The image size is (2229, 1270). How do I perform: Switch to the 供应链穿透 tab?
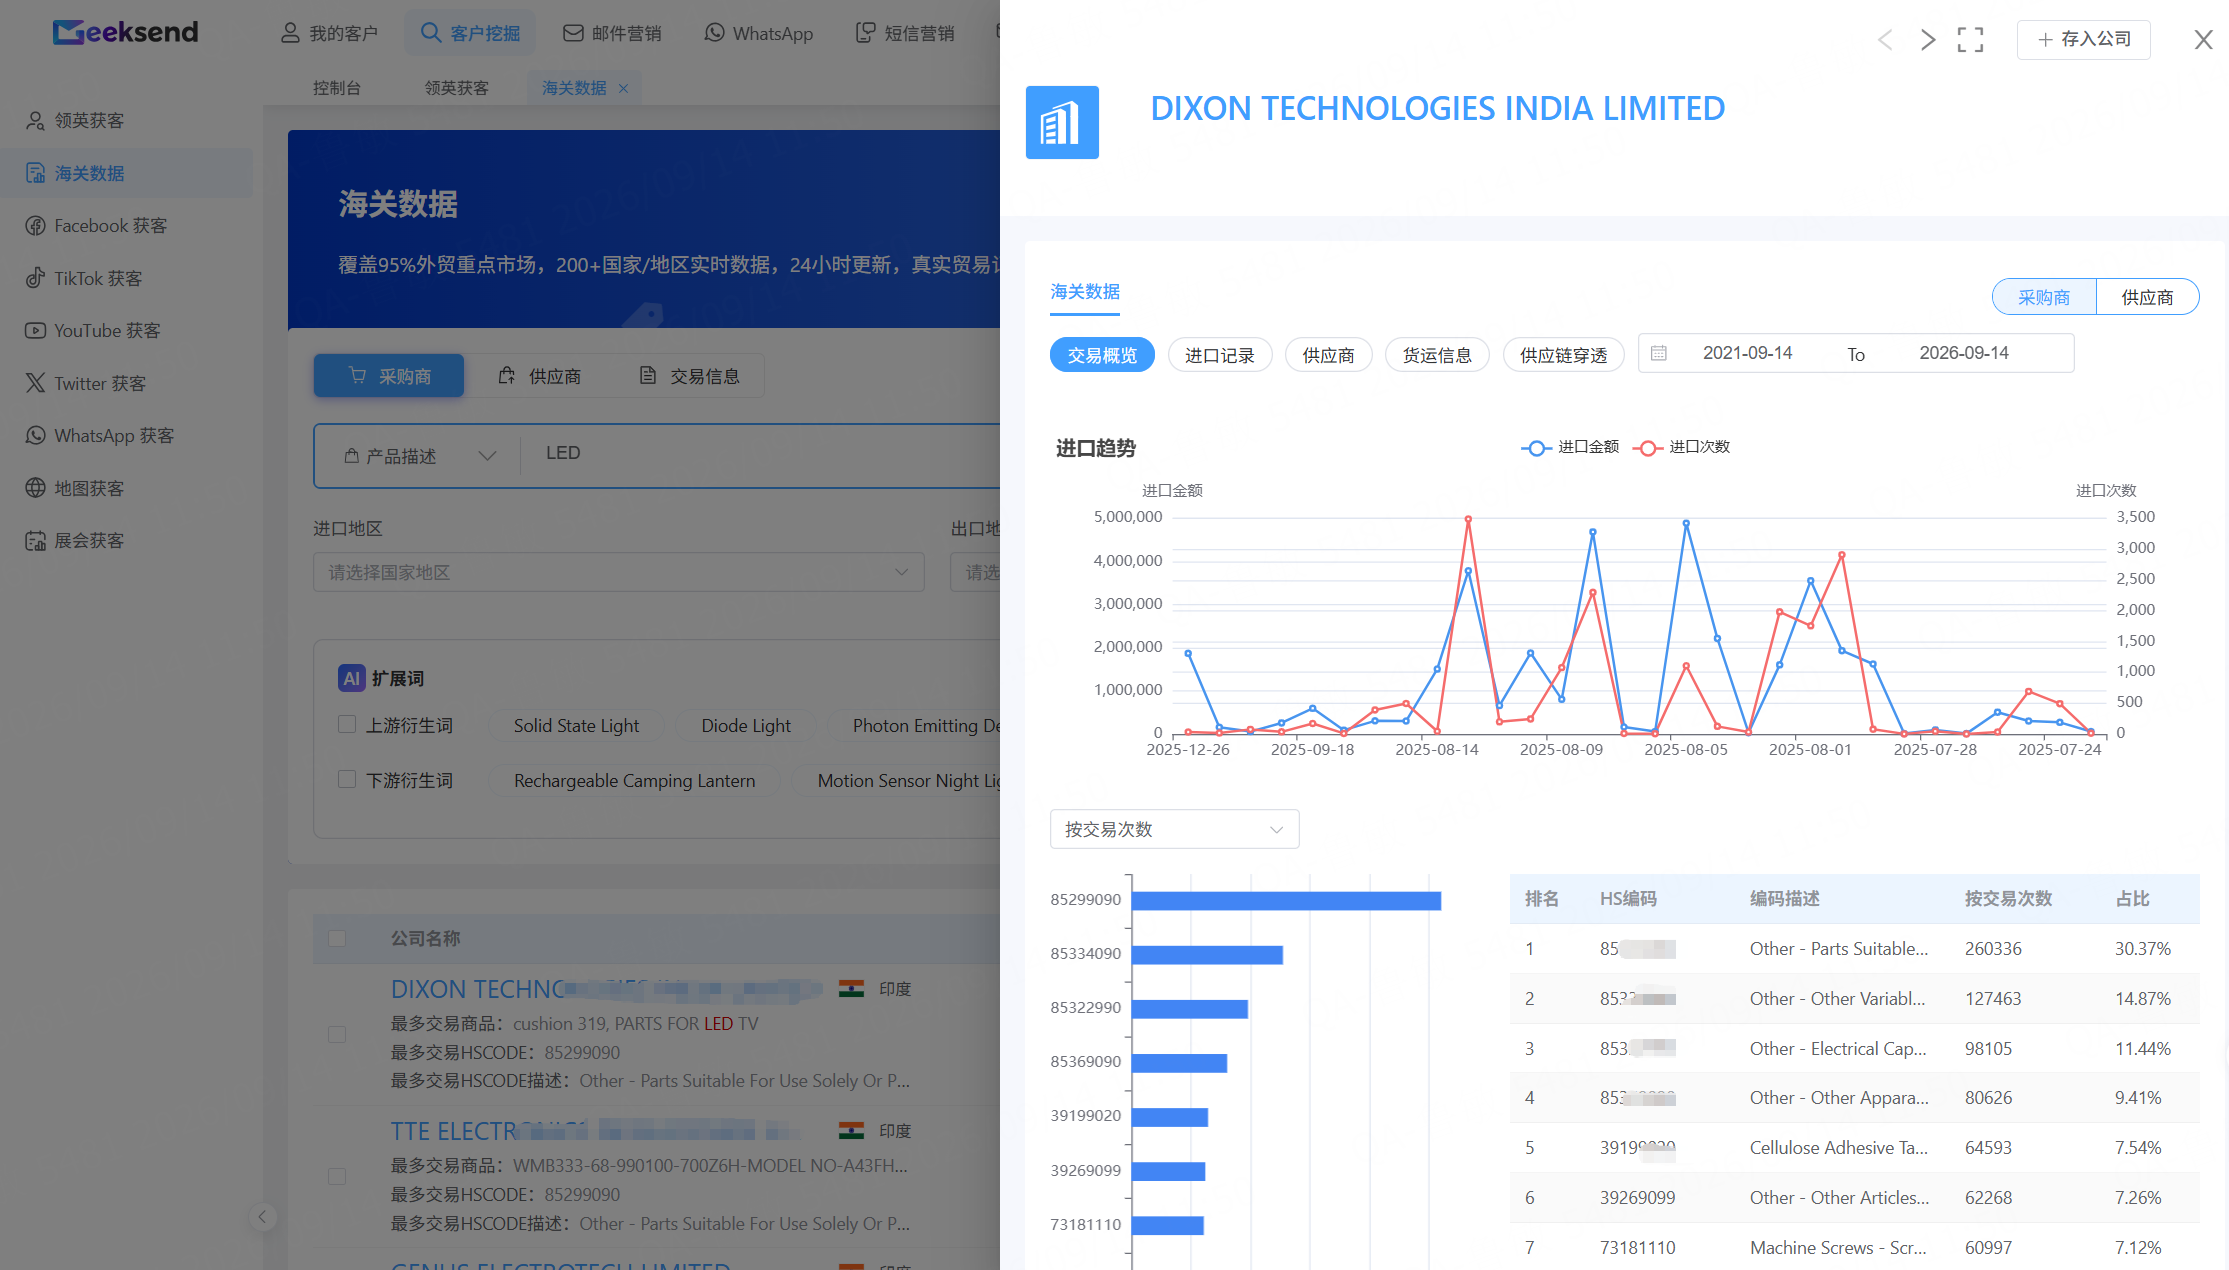click(x=1563, y=355)
